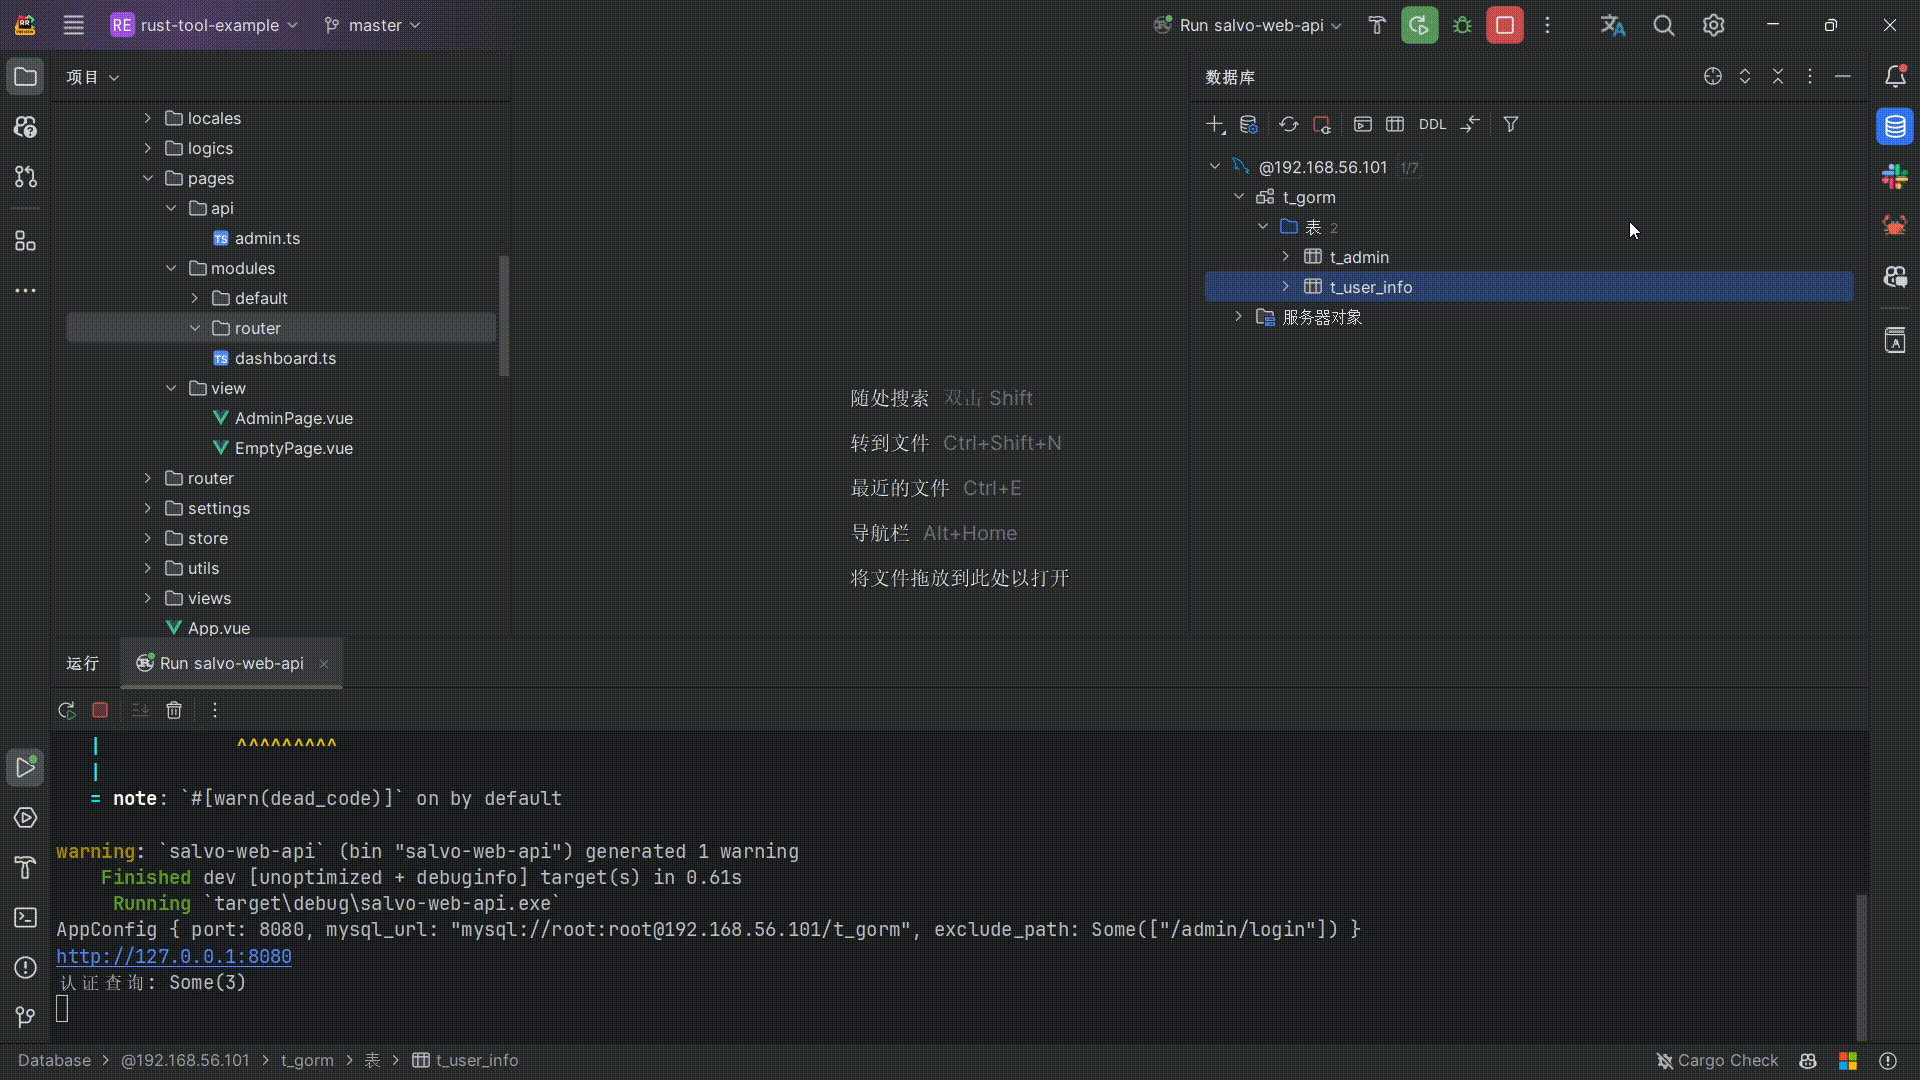Click the Database tool window icon
1920x1080 pixels.
tap(1894, 127)
